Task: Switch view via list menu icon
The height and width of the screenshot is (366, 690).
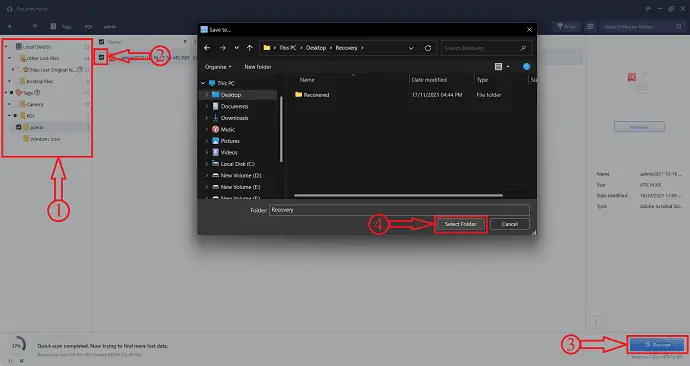Action: click(x=590, y=26)
